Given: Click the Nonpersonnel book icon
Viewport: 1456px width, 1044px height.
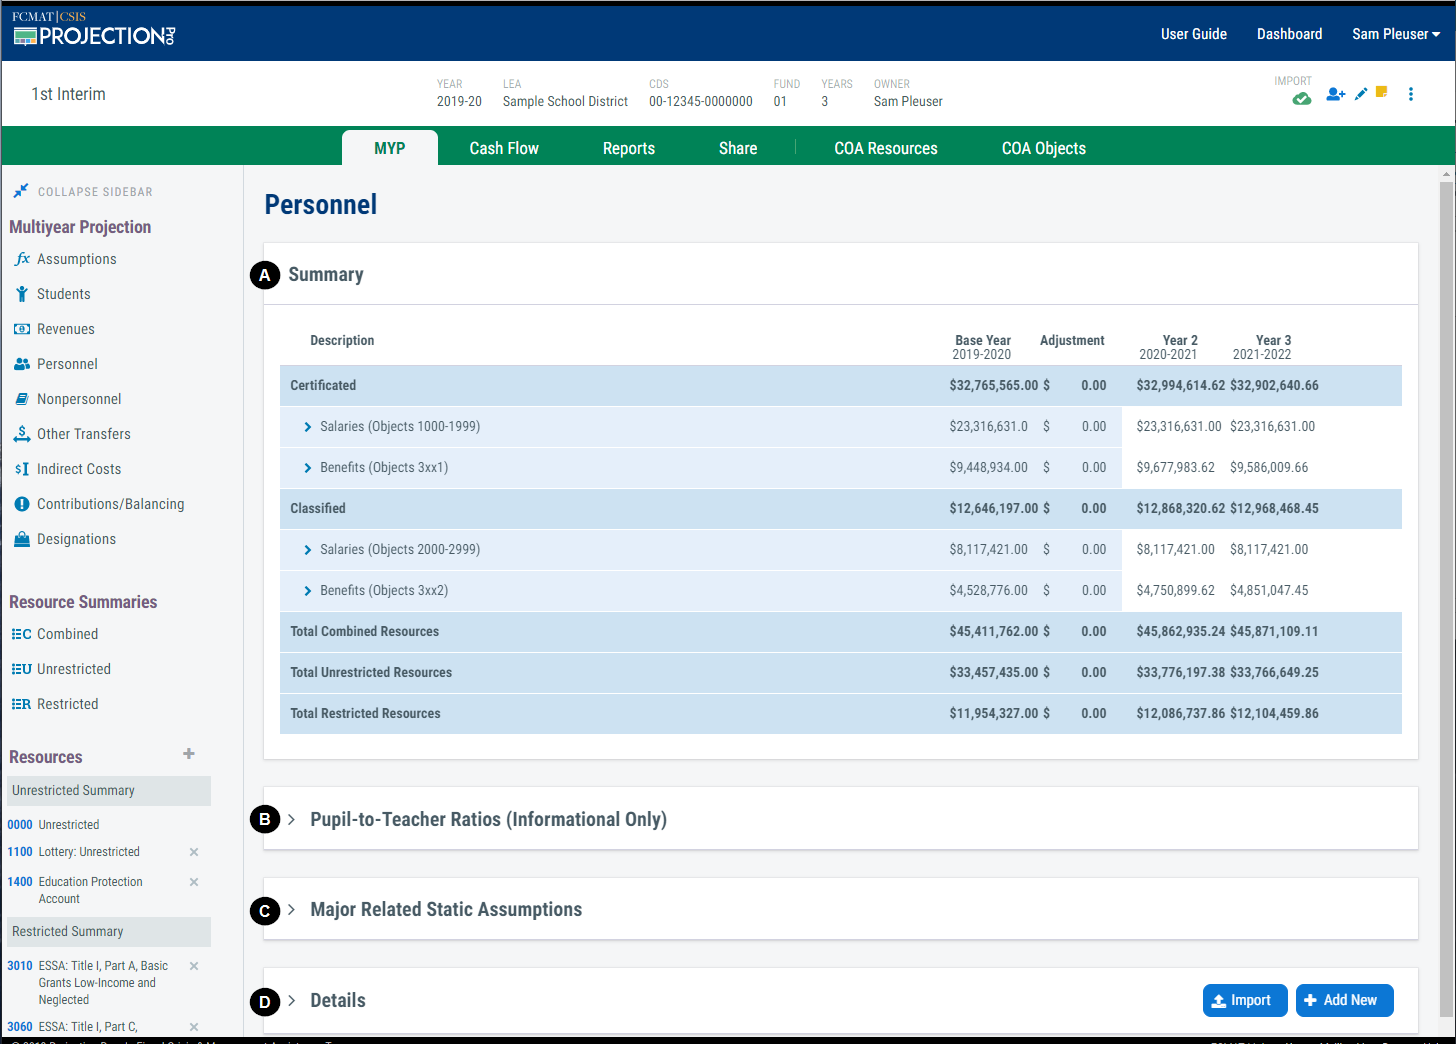Looking at the screenshot, I should click(22, 399).
